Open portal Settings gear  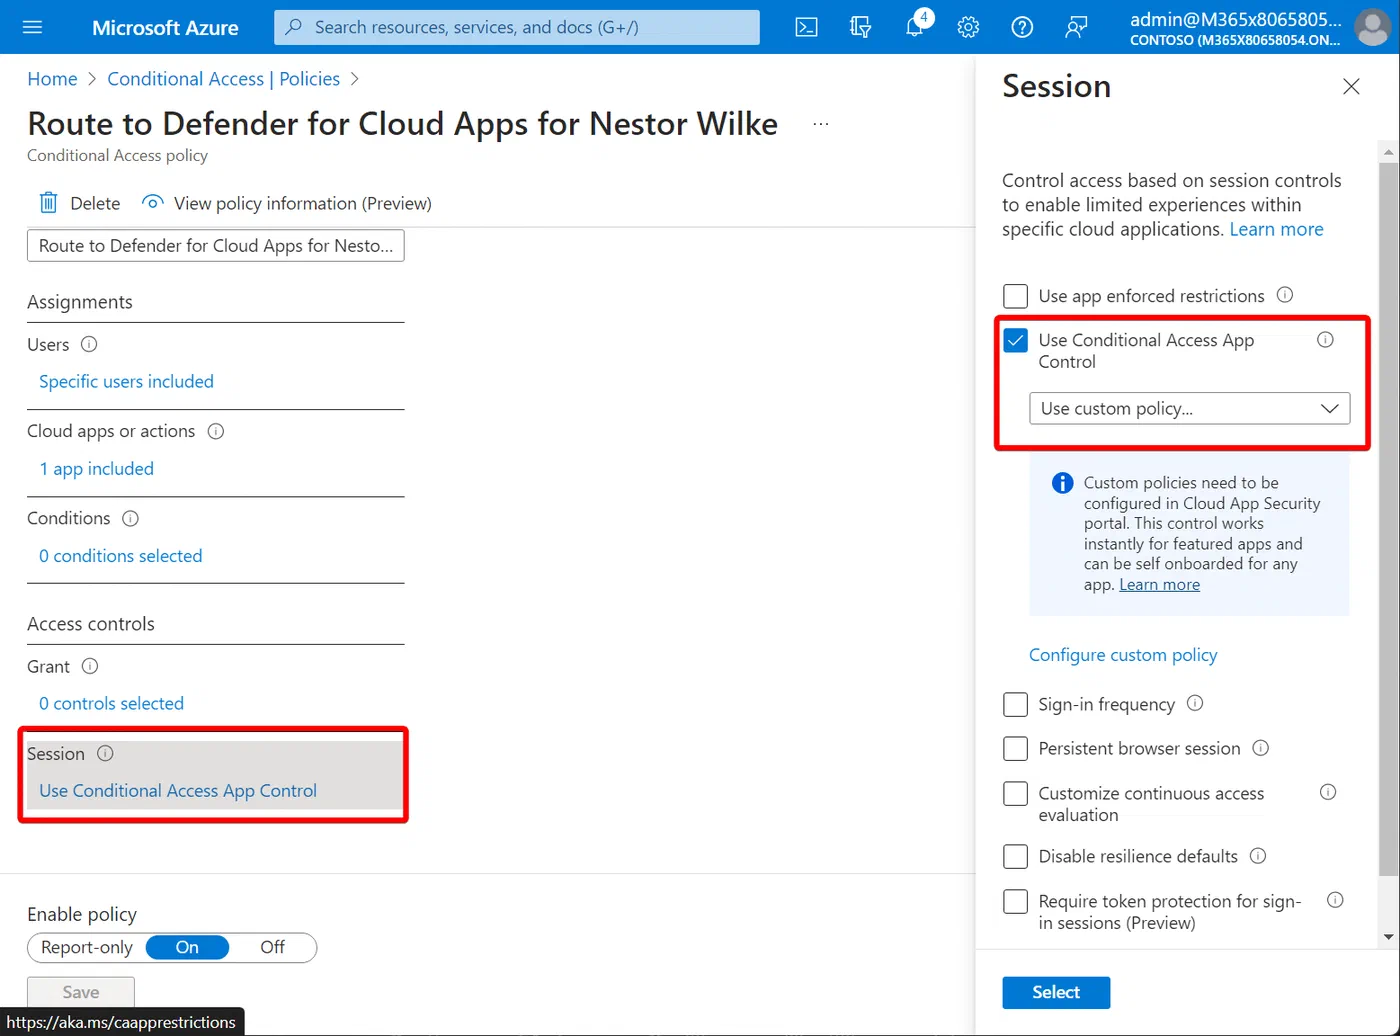click(968, 27)
